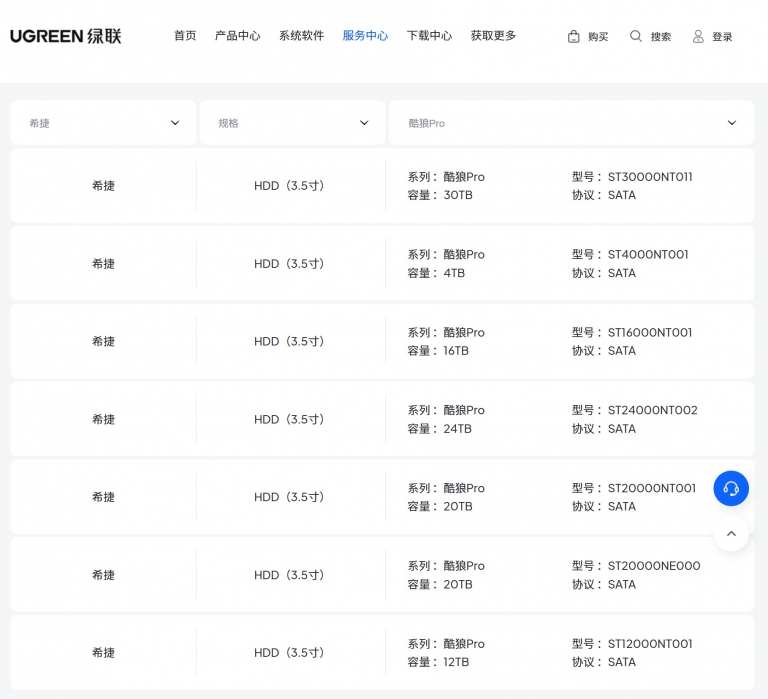Click 系列：酷狼Pro in the 30TB row
768x699 pixels.
click(x=446, y=177)
